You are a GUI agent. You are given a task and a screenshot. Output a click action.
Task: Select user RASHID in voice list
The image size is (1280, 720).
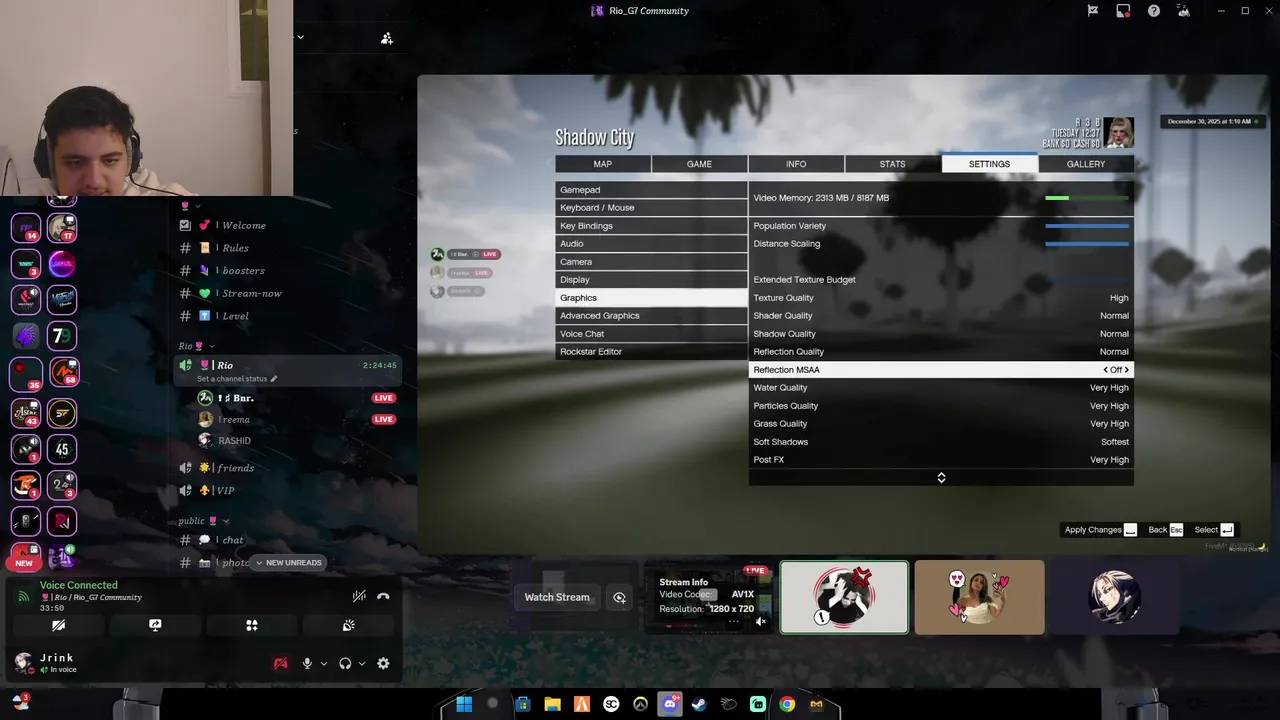pyautogui.click(x=235, y=441)
